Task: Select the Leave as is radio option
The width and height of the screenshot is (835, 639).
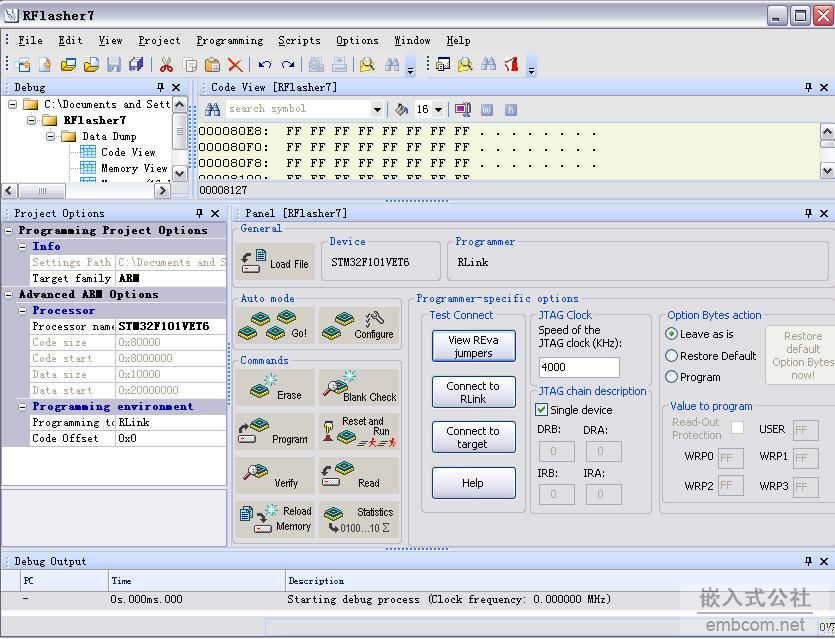Action: (x=672, y=334)
